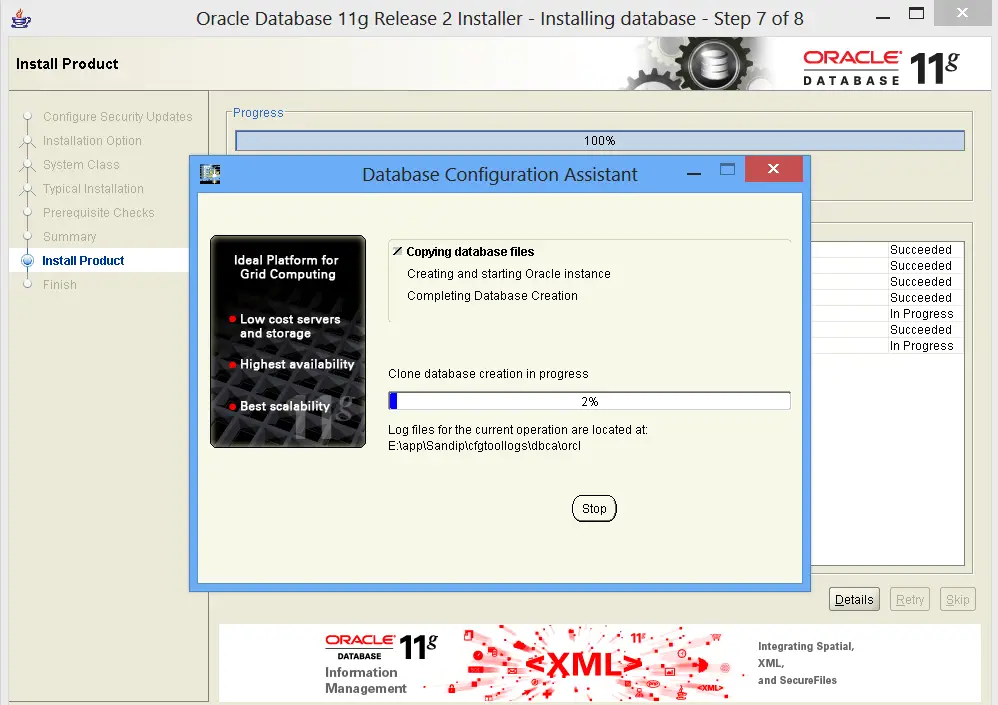
Task: Select the Install Product step in sidebar
Action: [83, 261]
